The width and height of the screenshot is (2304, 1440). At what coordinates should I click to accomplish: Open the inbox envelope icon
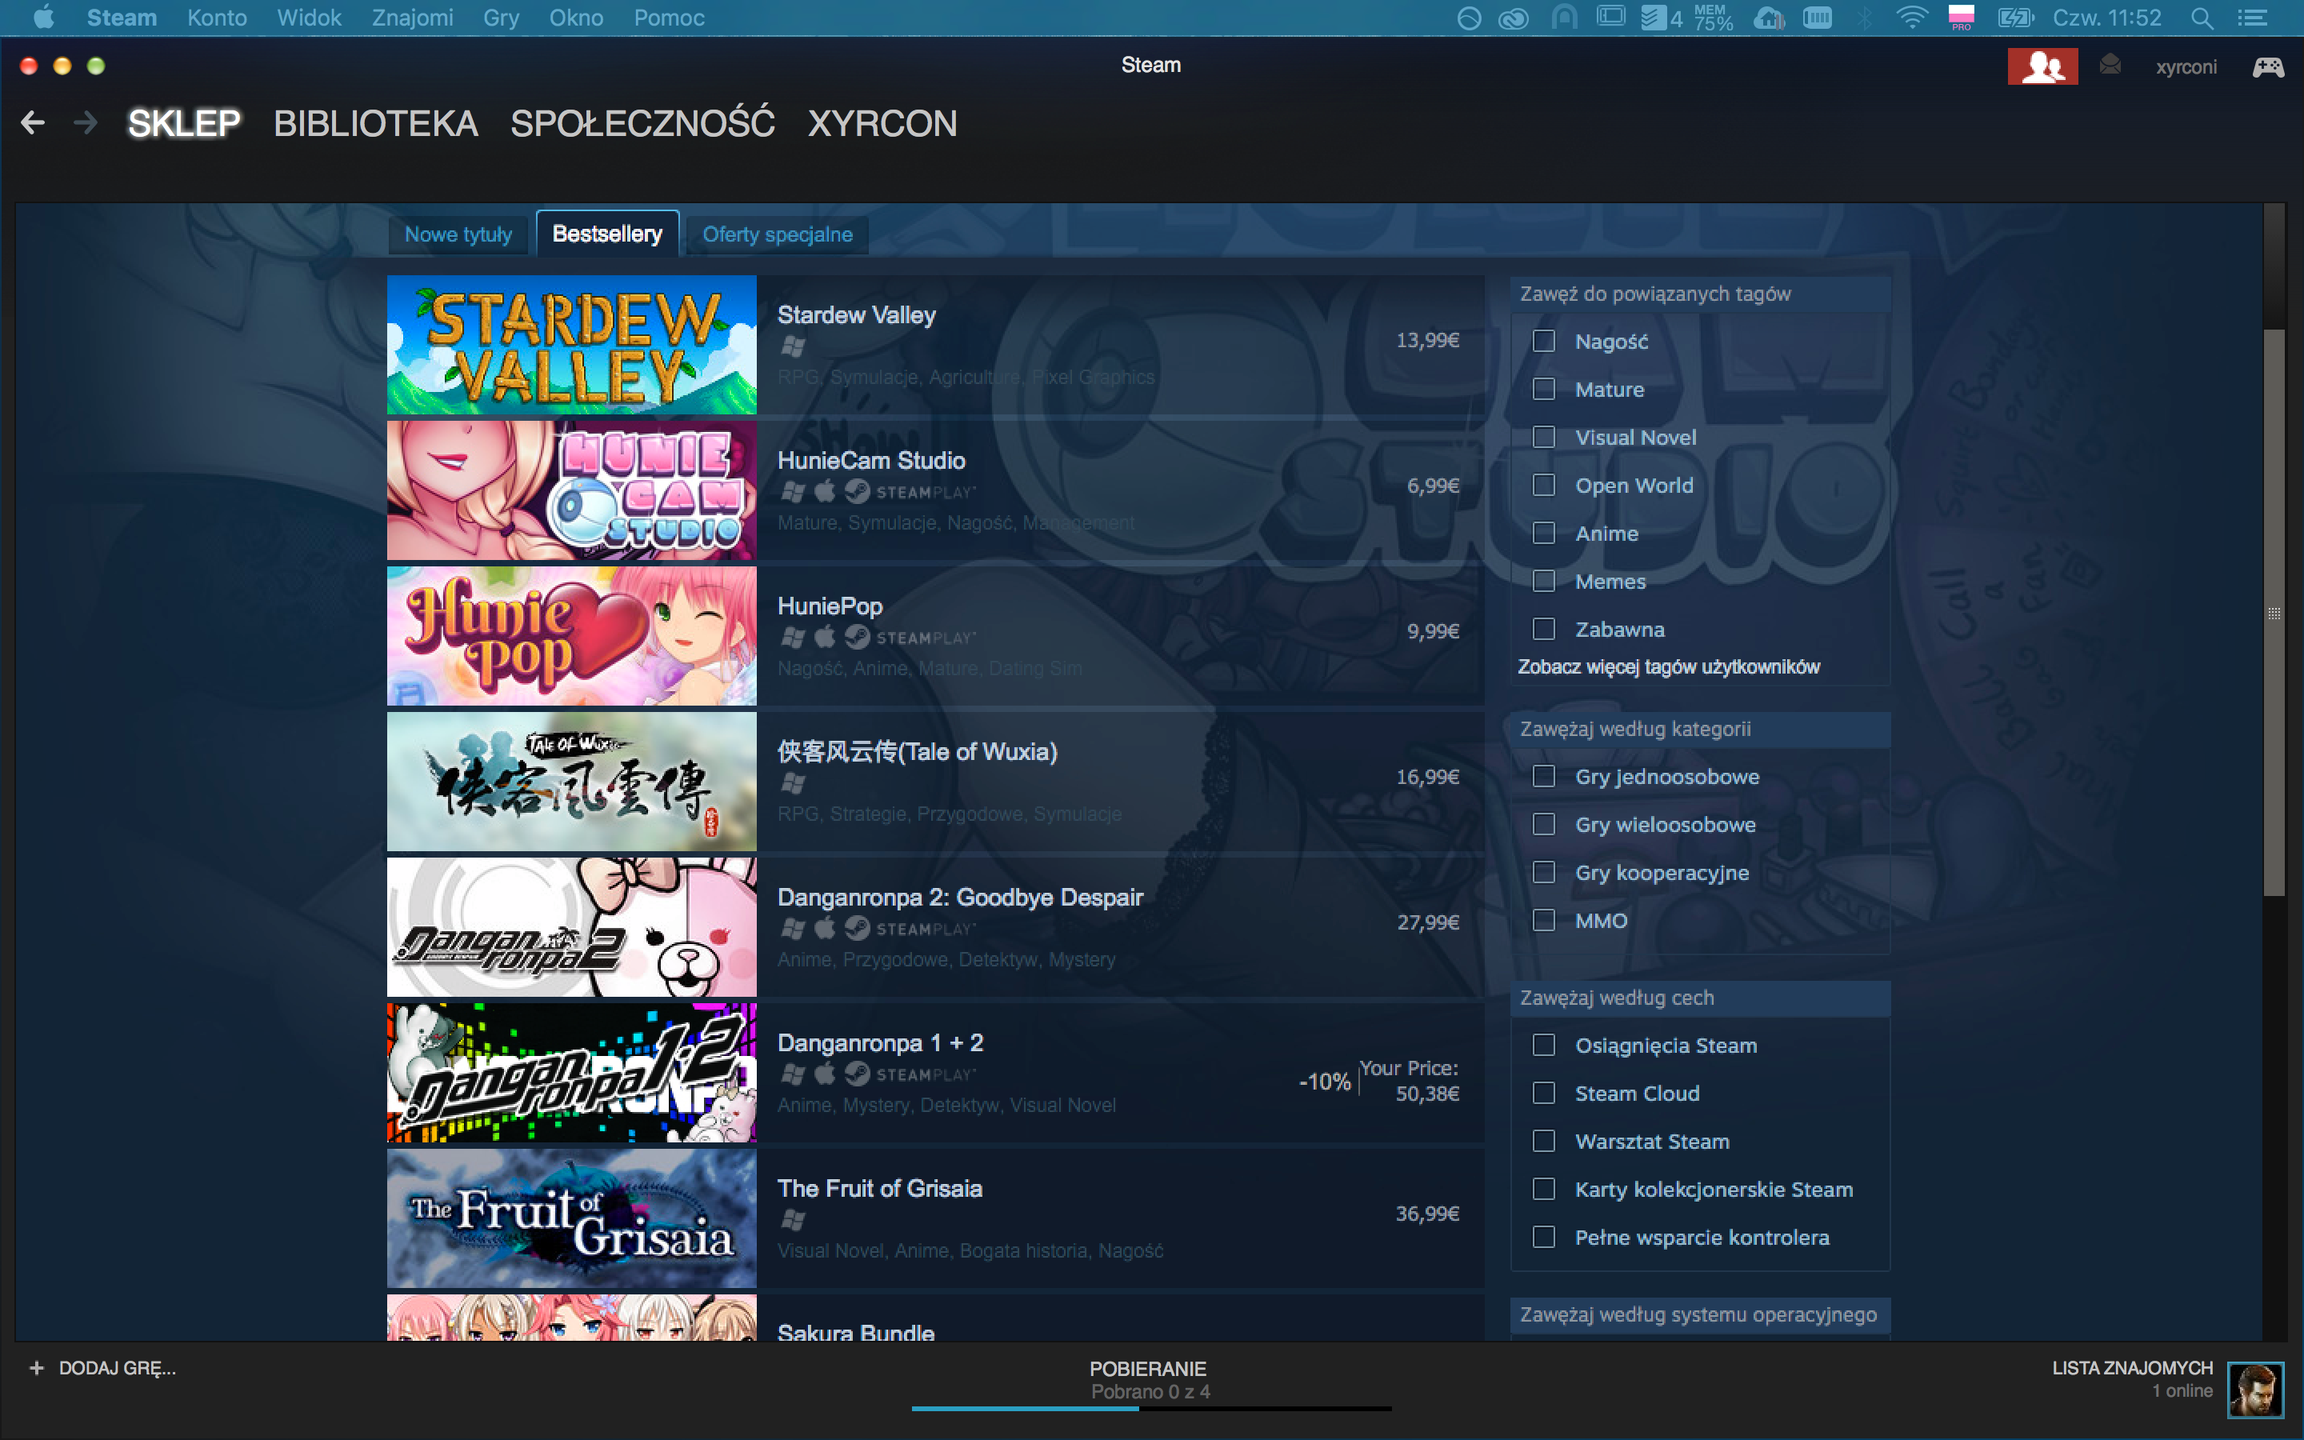coord(2110,66)
